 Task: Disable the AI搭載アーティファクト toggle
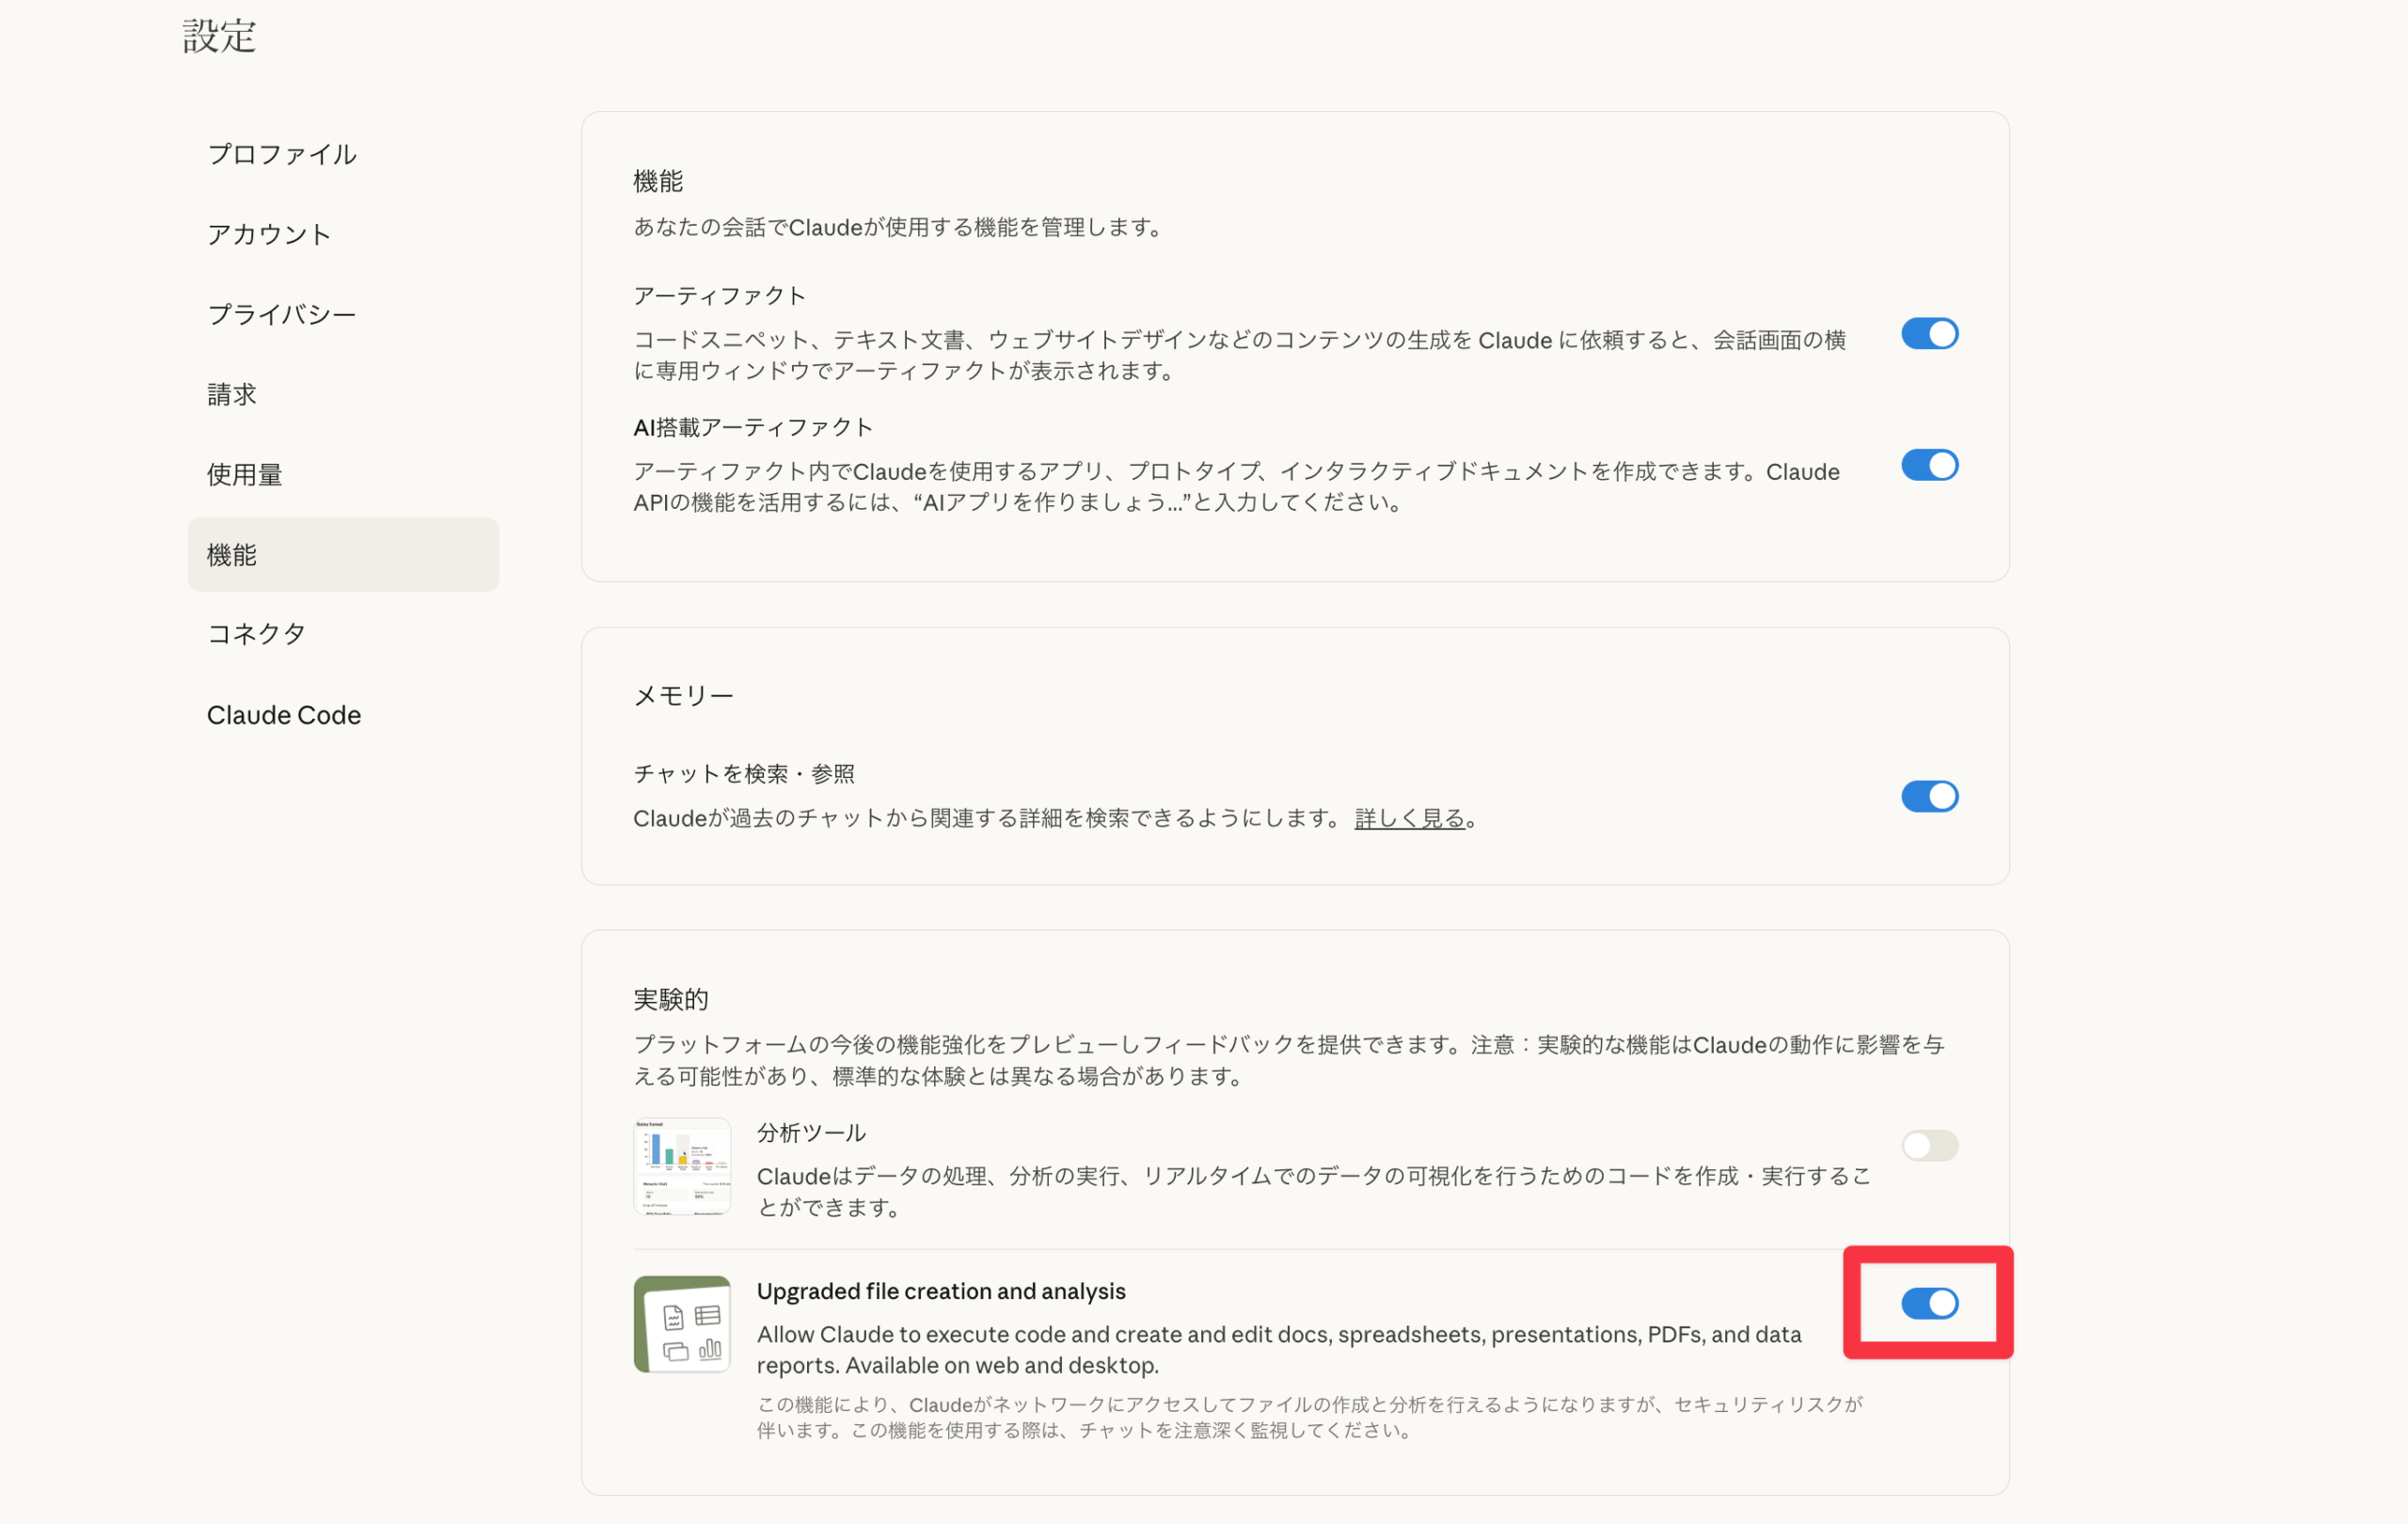(x=1929, y=465)
